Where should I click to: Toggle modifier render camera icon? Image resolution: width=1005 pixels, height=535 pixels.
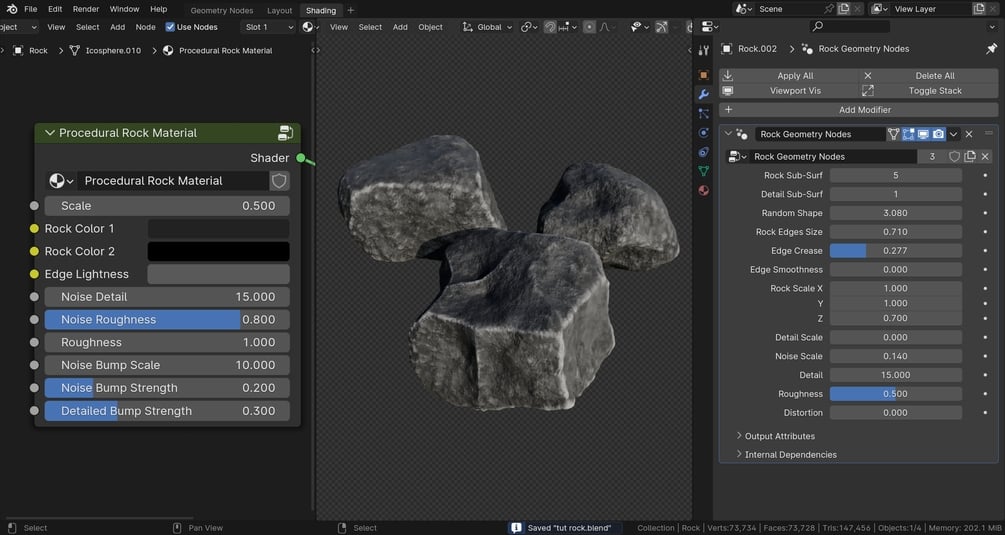point(938,134)
